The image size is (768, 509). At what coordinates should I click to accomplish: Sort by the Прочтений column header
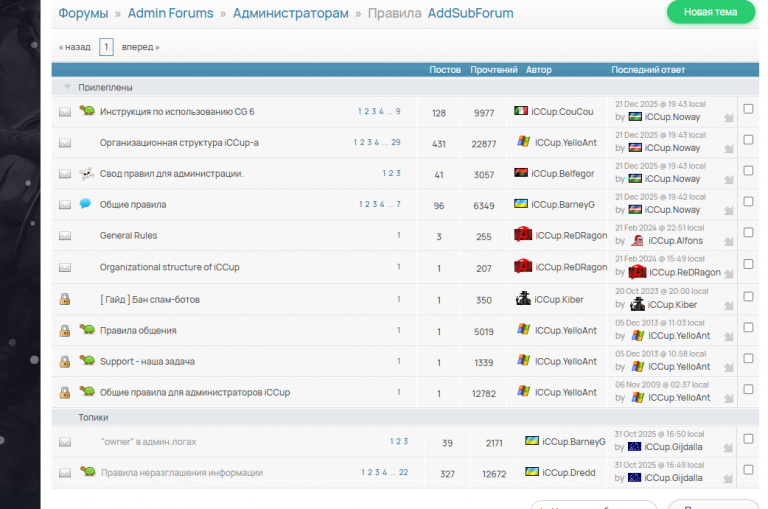(494, 70)
